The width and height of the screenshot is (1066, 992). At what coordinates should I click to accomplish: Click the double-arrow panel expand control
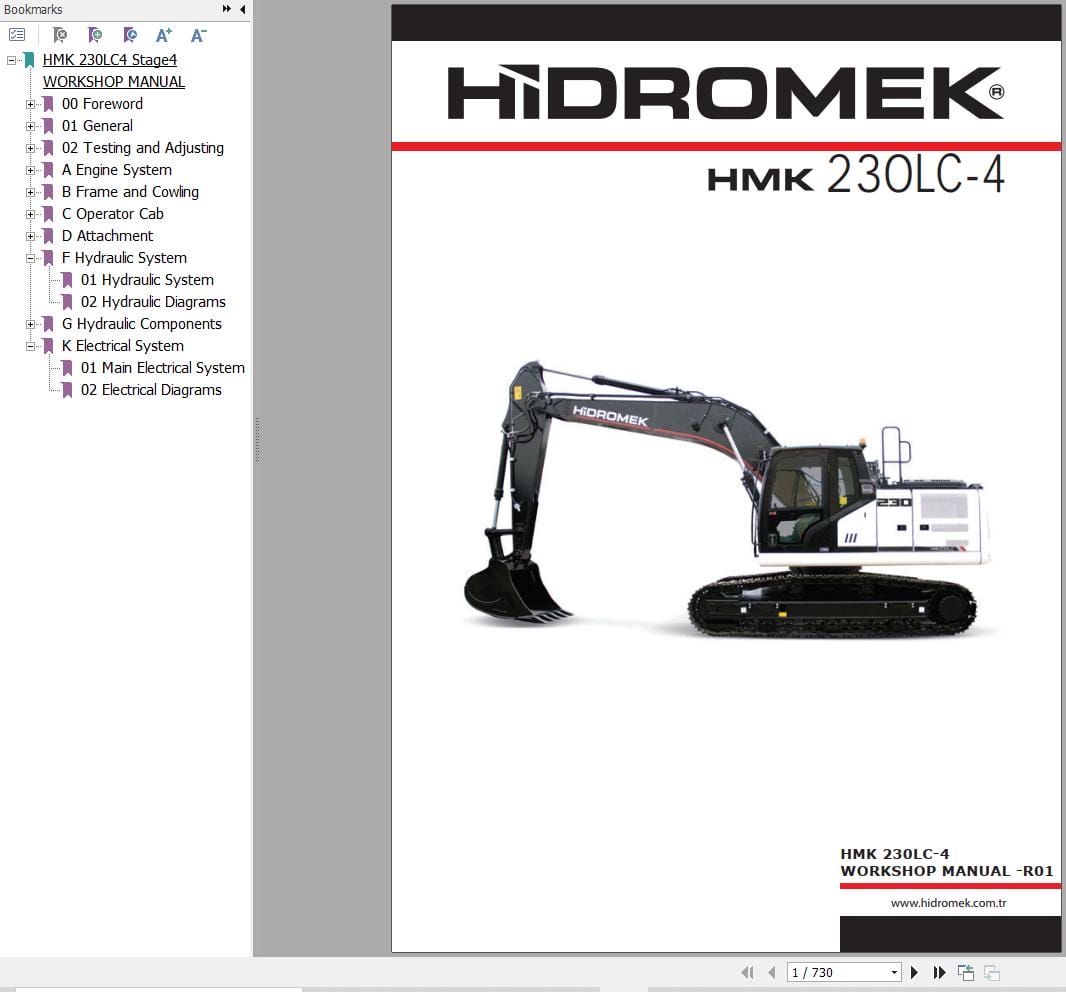[x=227, y=9]
